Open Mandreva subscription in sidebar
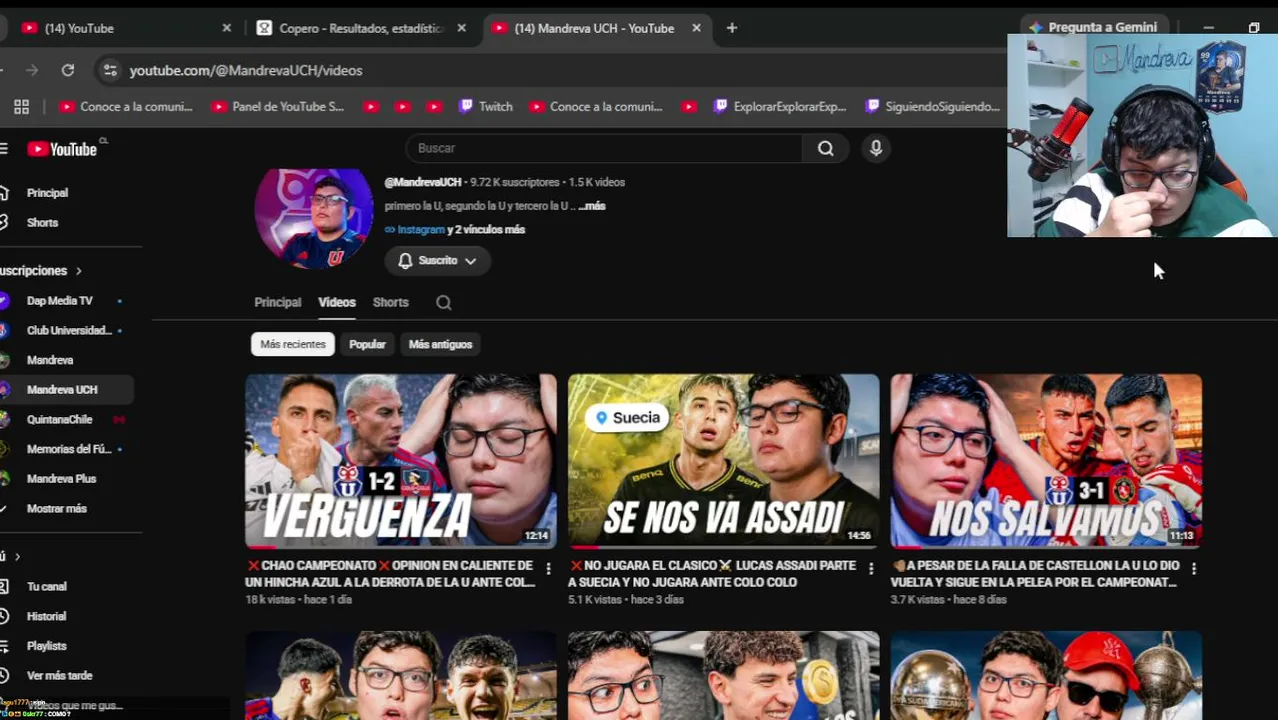 (50, 360)
